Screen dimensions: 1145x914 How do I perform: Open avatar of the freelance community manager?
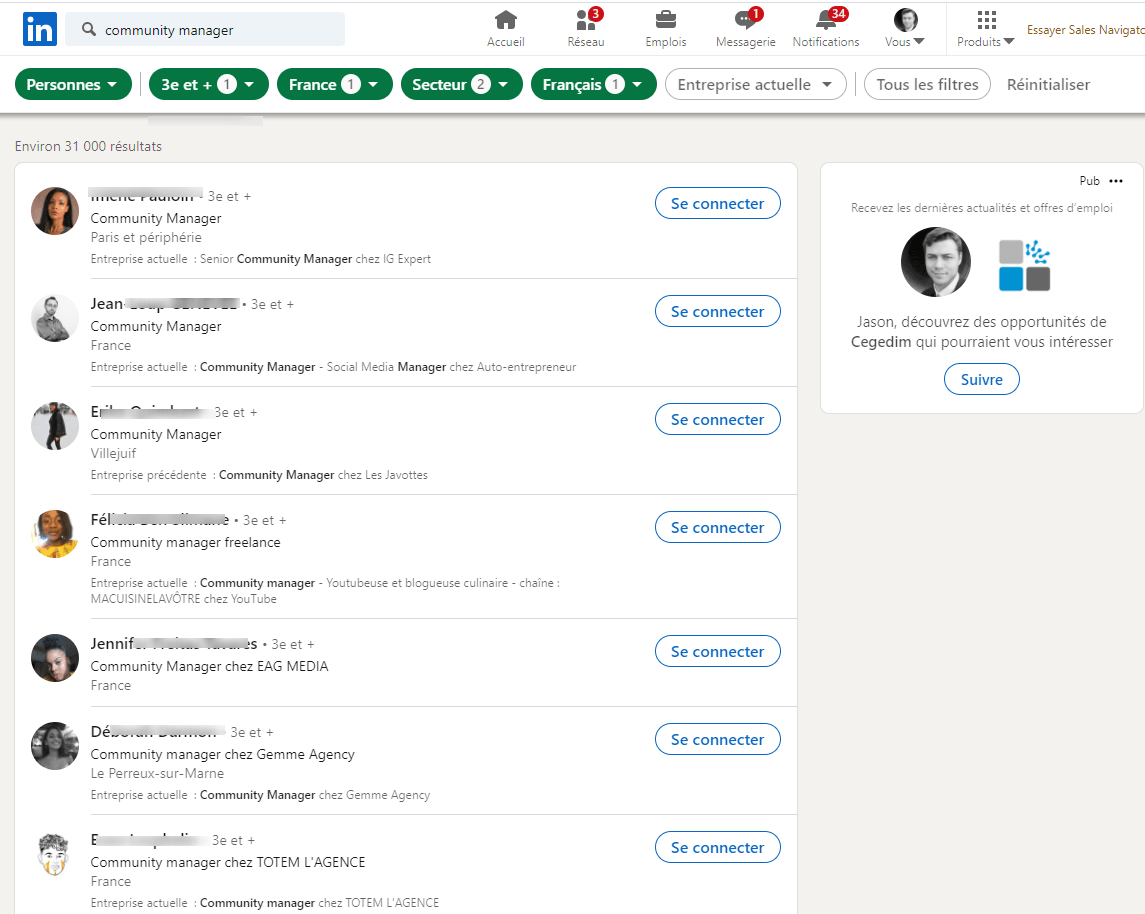coord(55,534)
